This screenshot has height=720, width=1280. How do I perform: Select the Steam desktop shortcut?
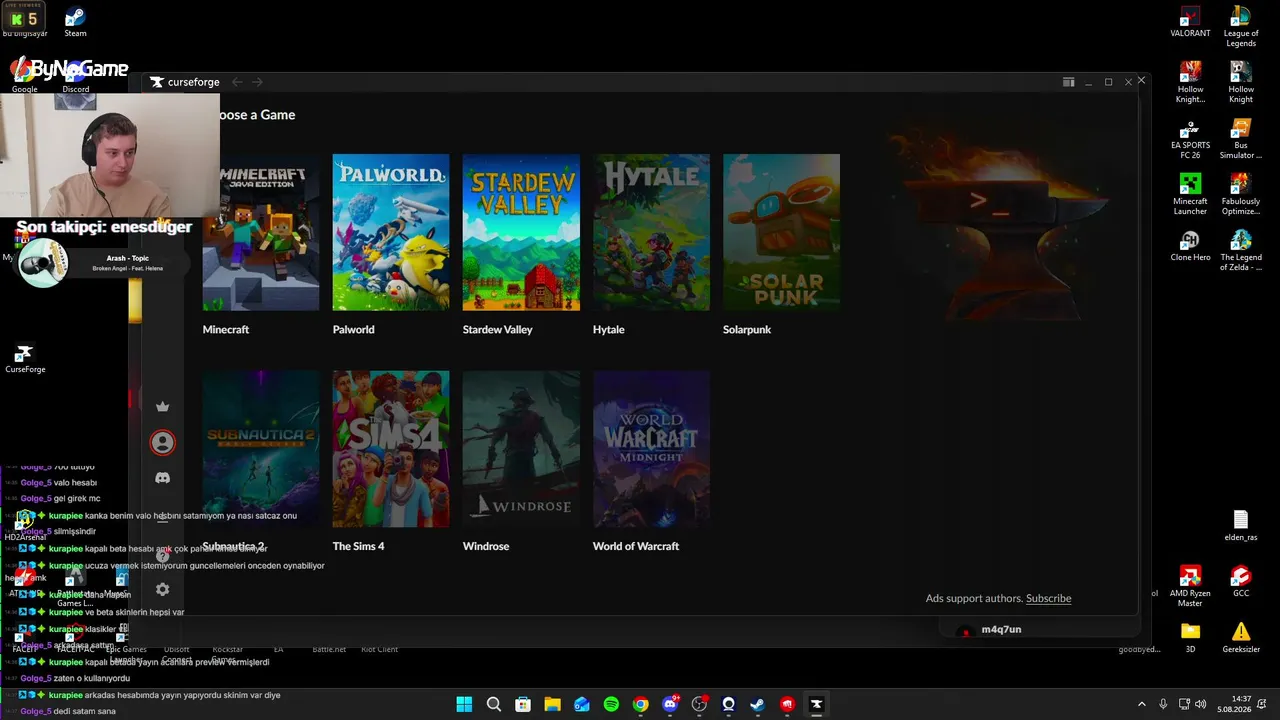(75, 22)
